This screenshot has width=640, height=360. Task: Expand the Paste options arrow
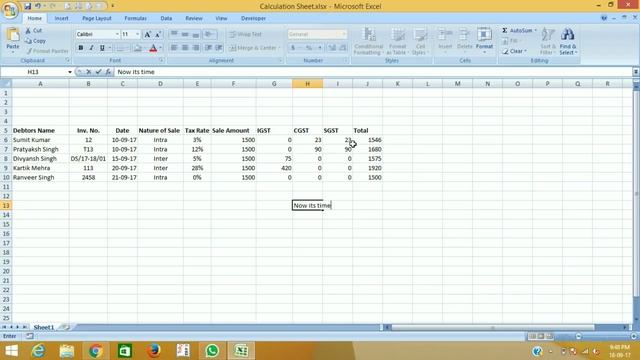[x=13, y=52]
